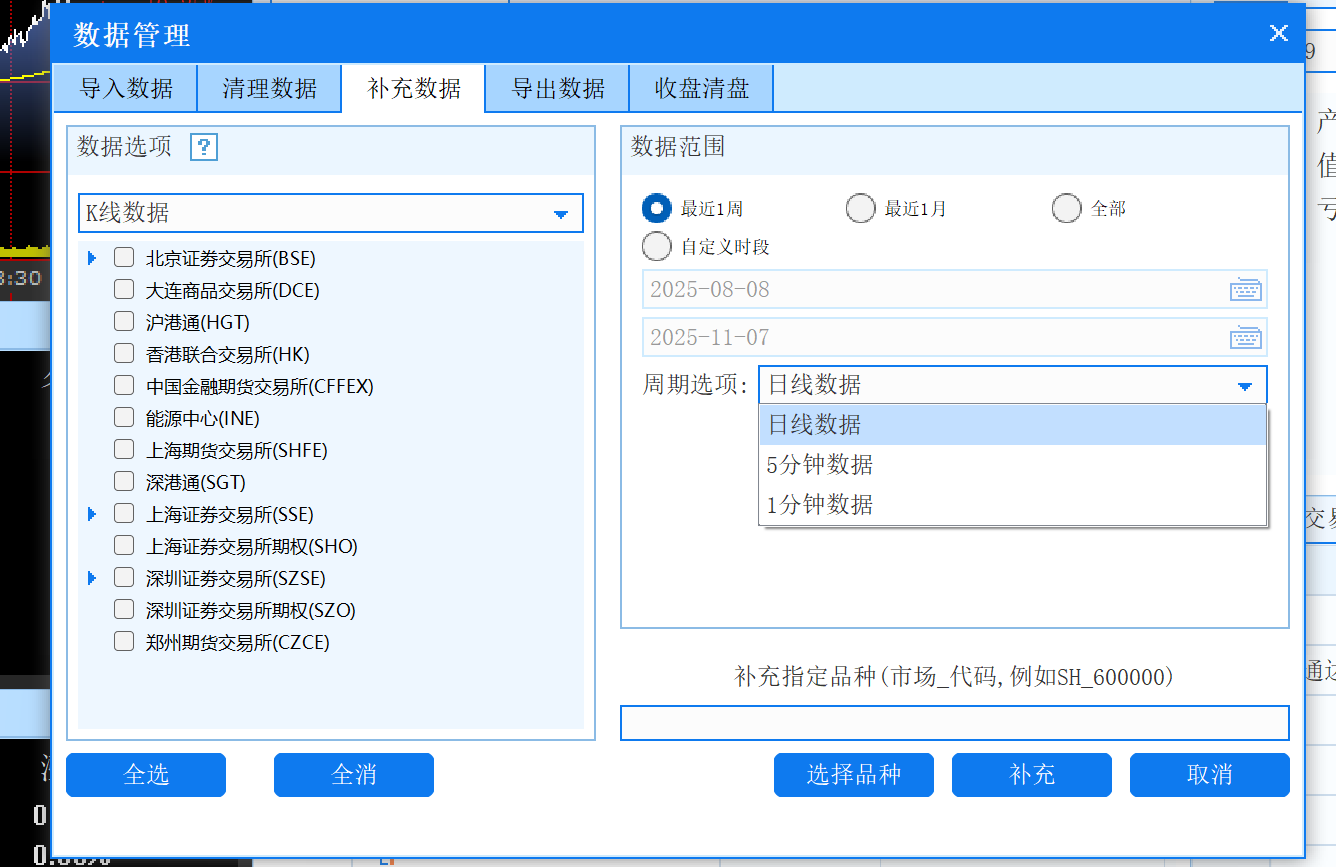1336x867 pixels.
Task: Select the 最近1月 radio button
Action: click(x=860, y=209)
